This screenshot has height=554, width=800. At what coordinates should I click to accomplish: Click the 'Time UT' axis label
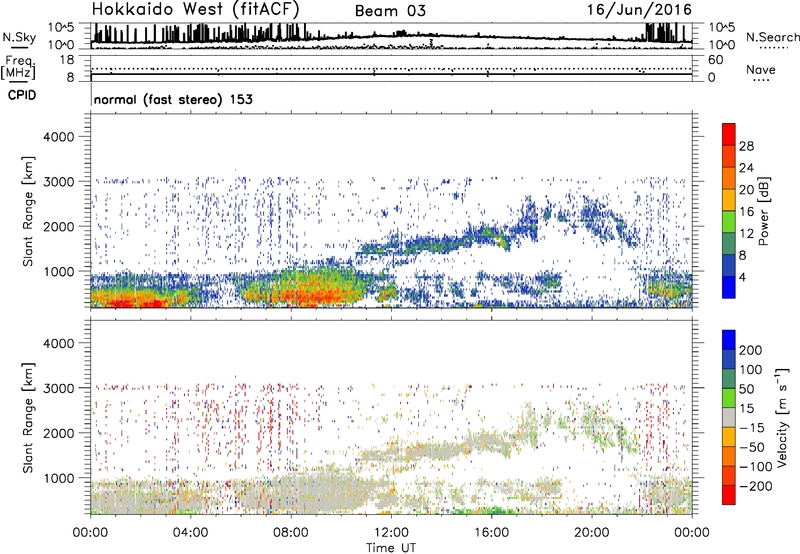pos(391,548)
